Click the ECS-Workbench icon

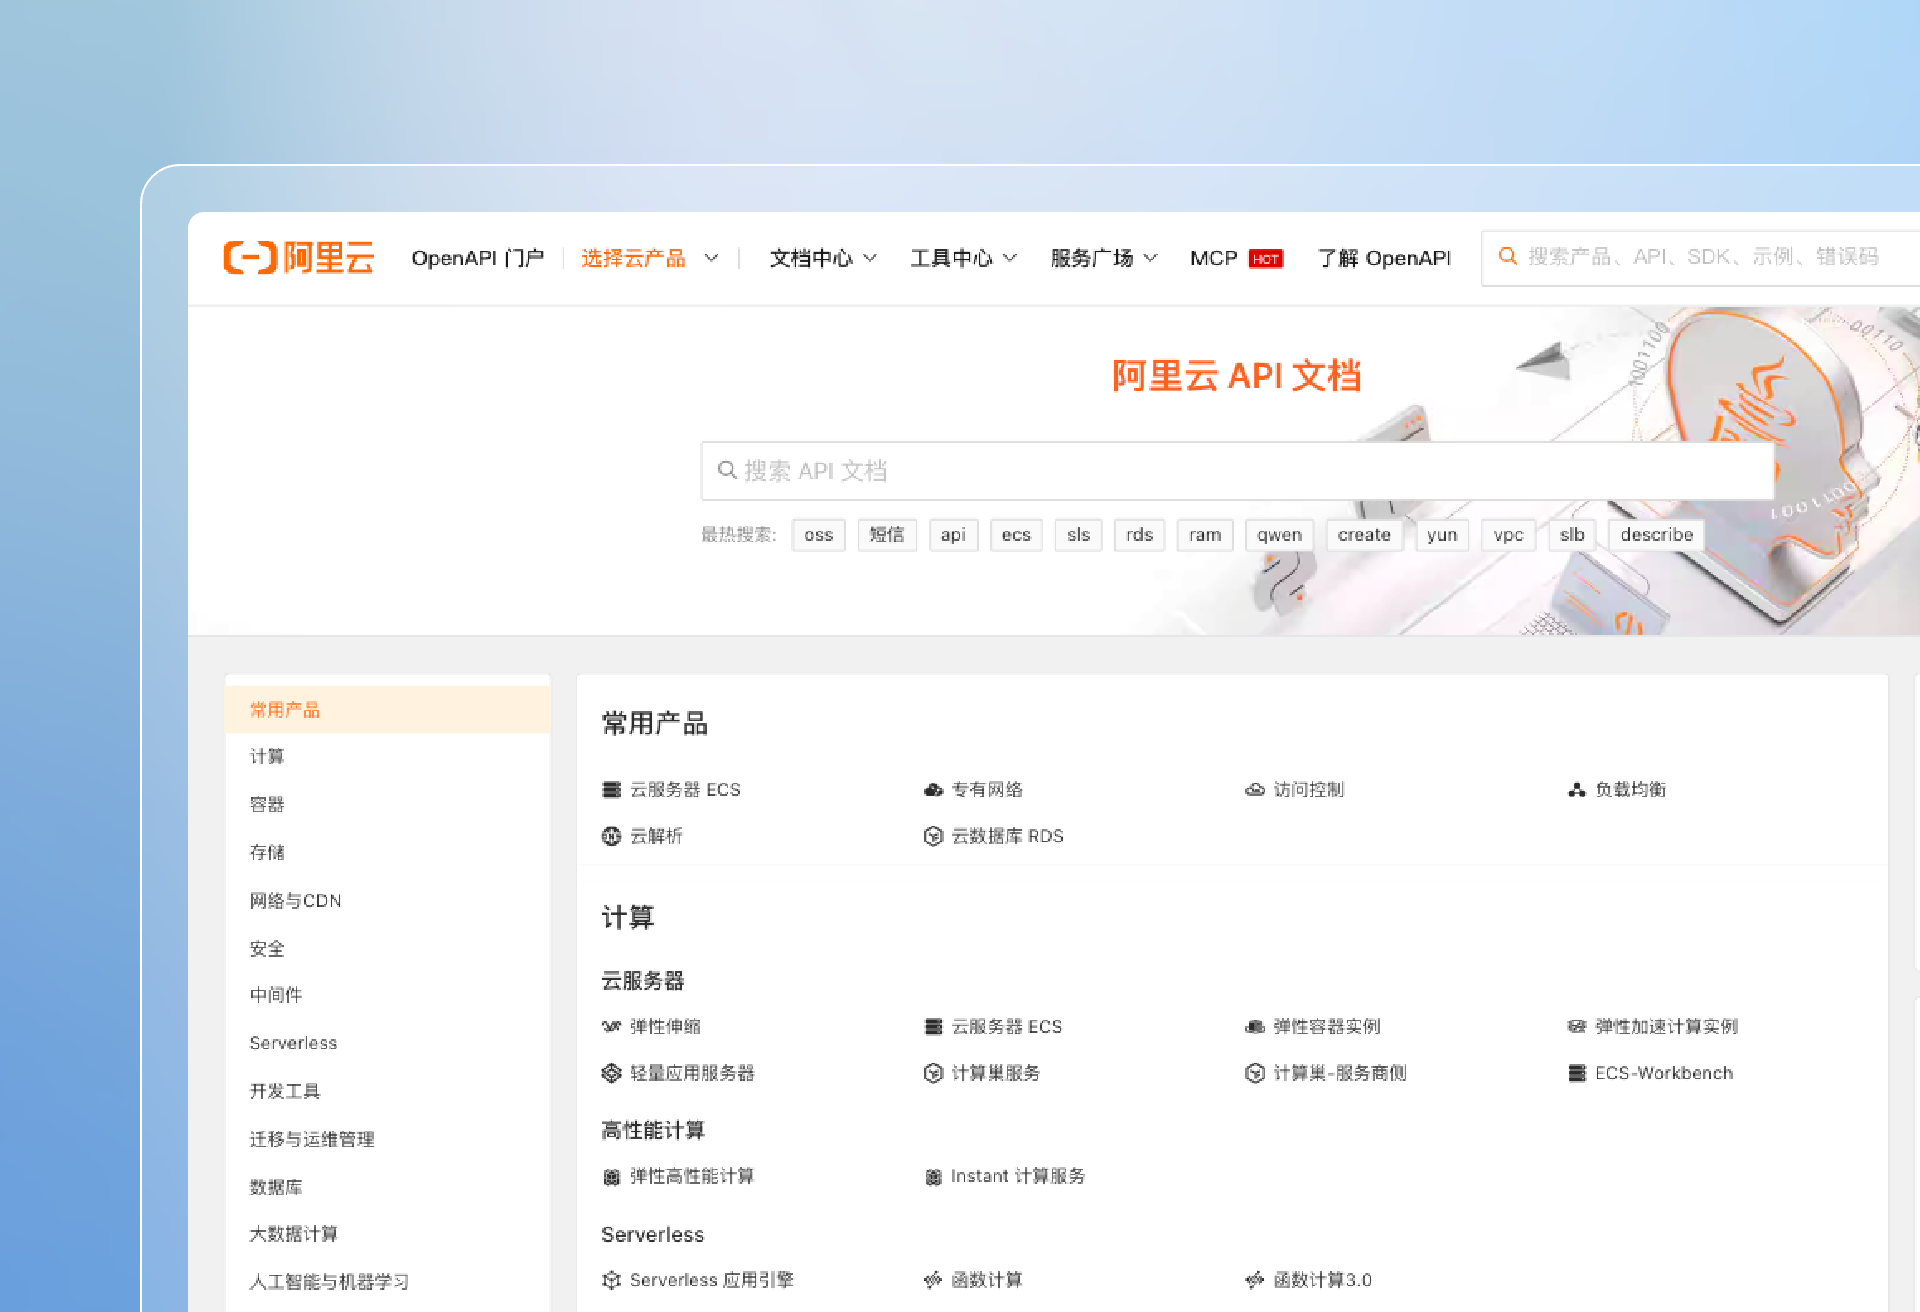[1577, 1073]
